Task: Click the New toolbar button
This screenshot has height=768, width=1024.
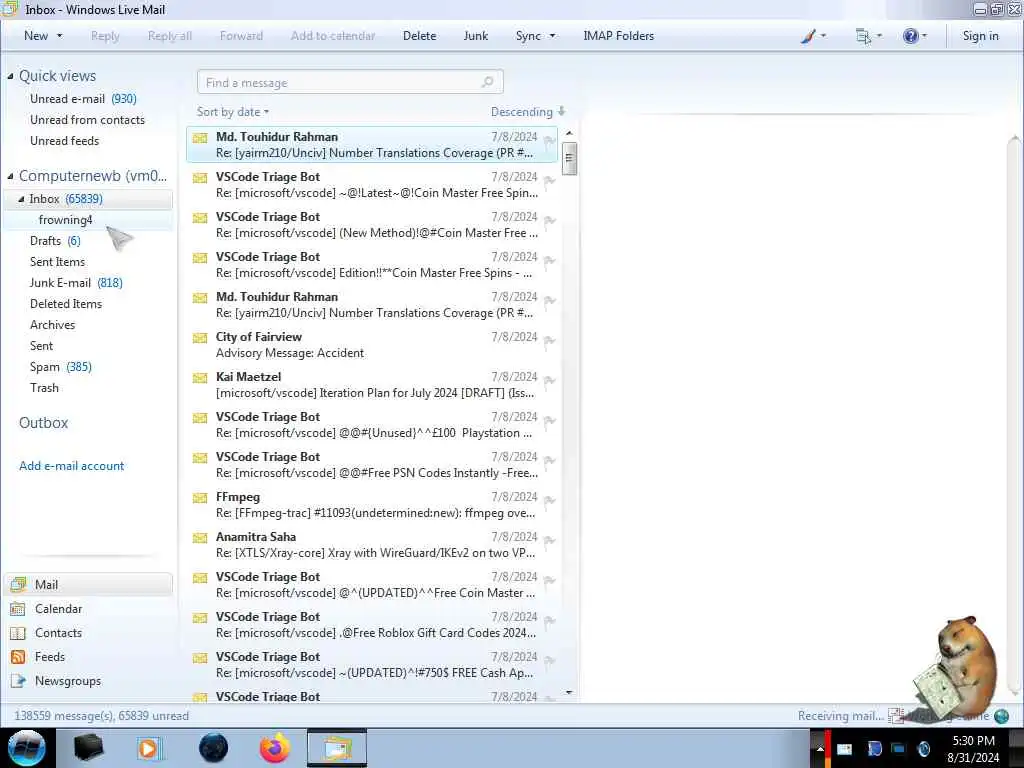Action: [36, 36]
